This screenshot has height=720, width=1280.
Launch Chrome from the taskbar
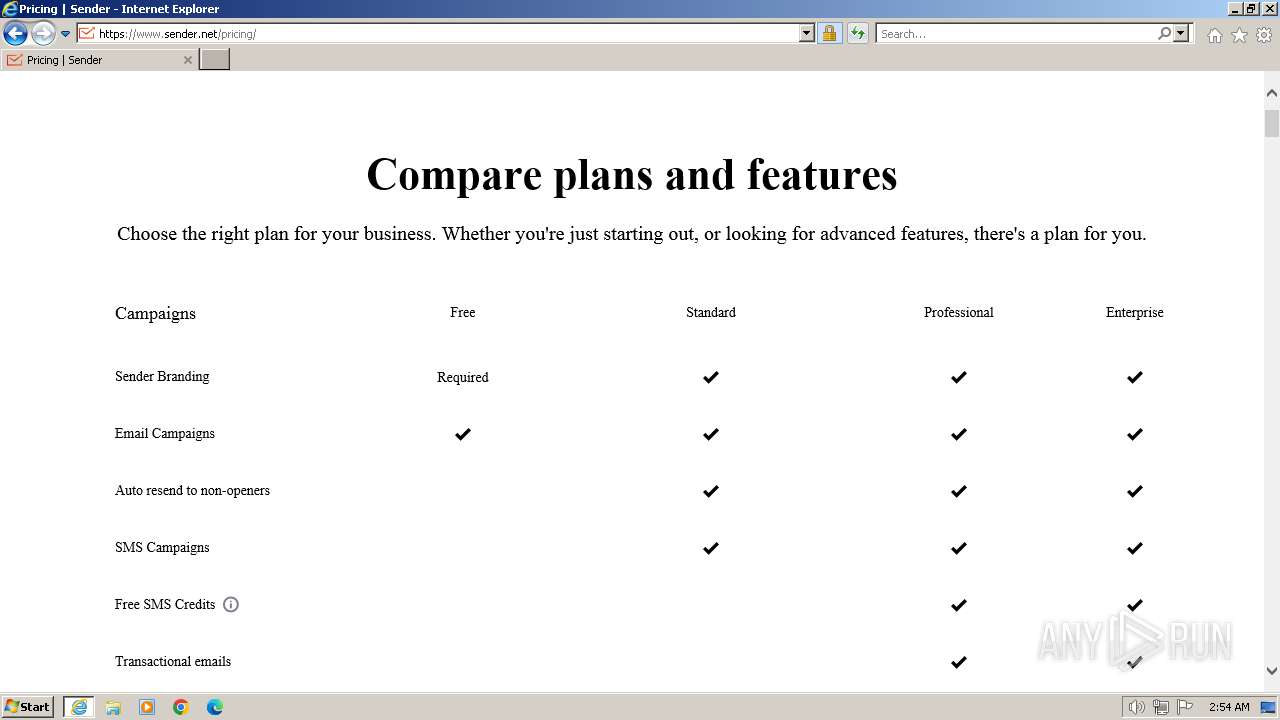coord(181,707)
